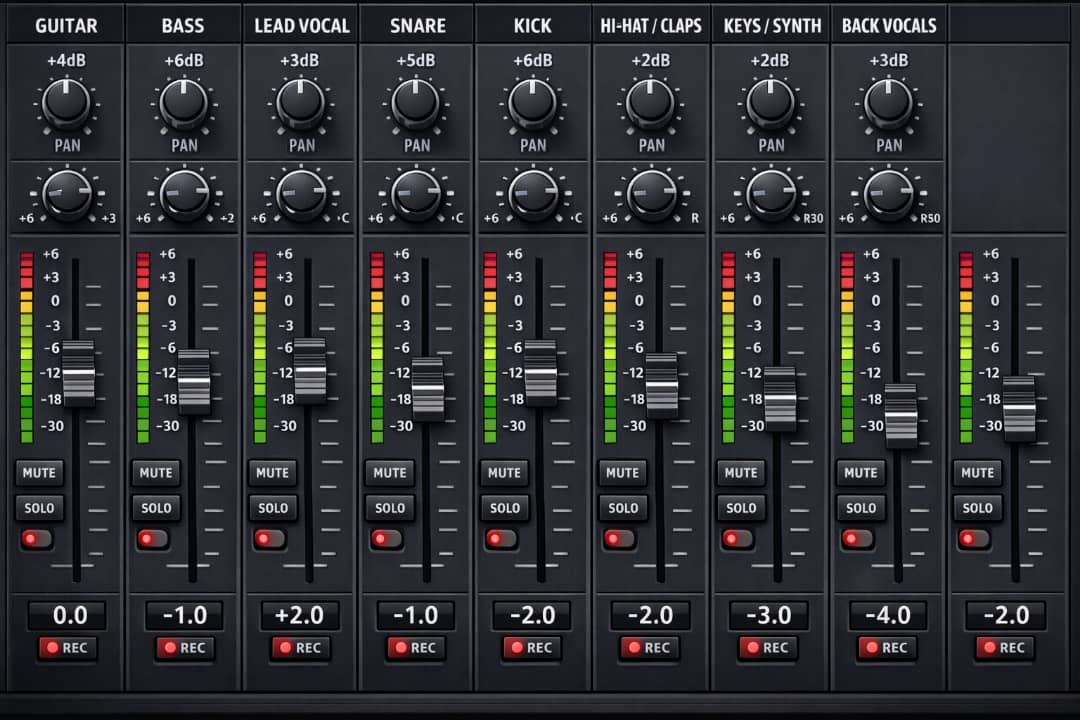Mute the Snare channel
Image resolution: width=1080 pixels, height=720 pixels.
389,473
